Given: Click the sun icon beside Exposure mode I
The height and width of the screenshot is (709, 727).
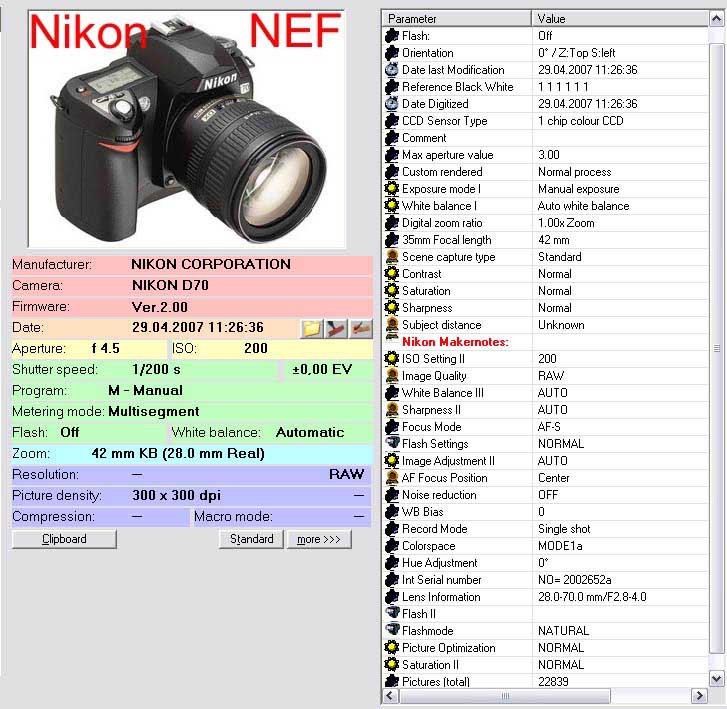Looking at the screenshot, I should coord(392,189).
